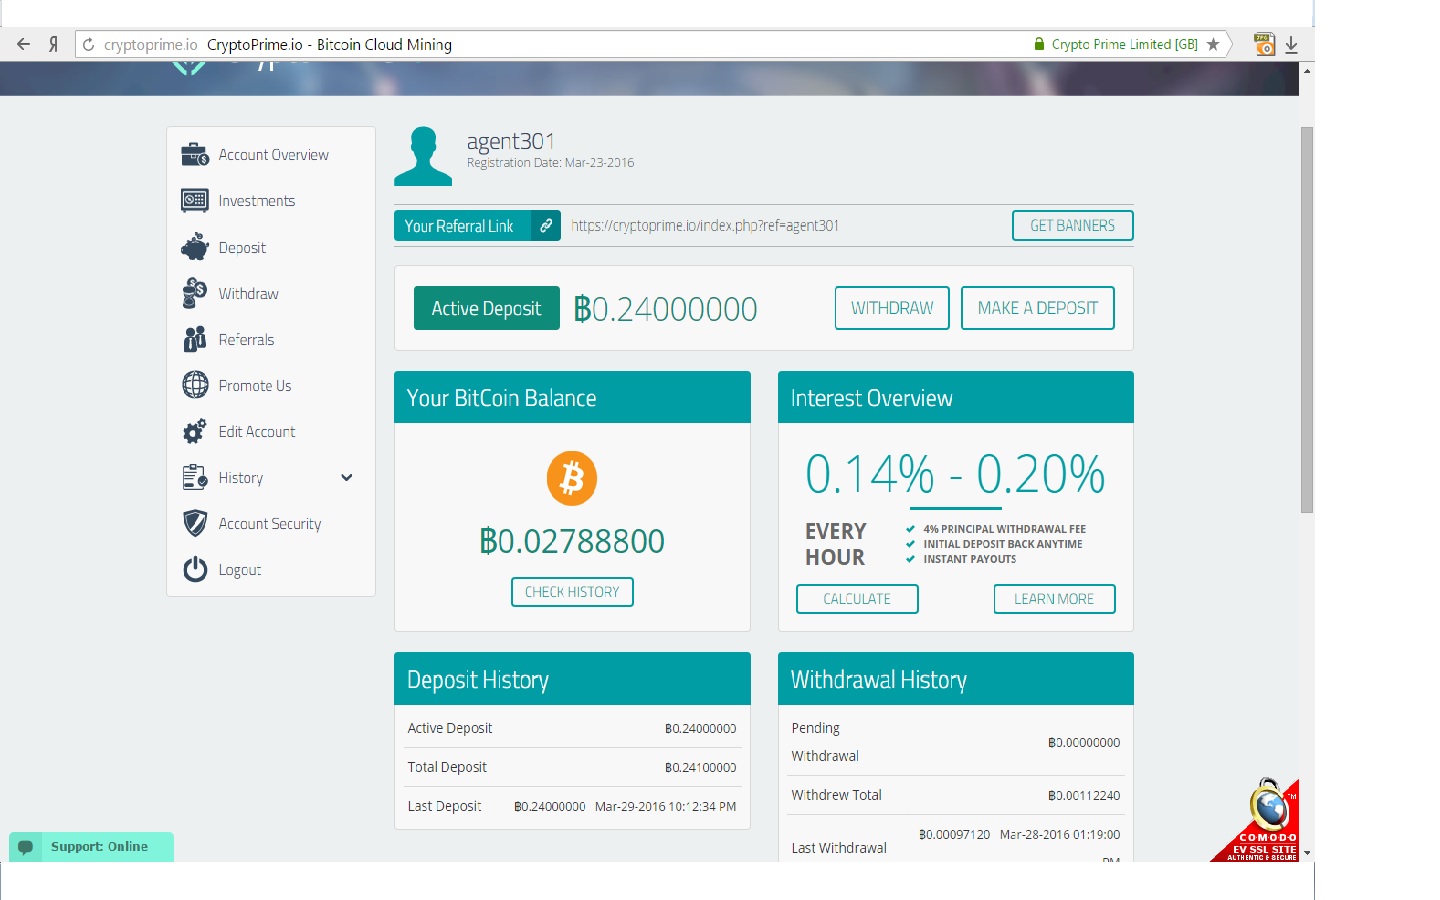Expand the History submenu chevron
The width and height of the screenshot is (1440, 900).
(x=347, y=477)
